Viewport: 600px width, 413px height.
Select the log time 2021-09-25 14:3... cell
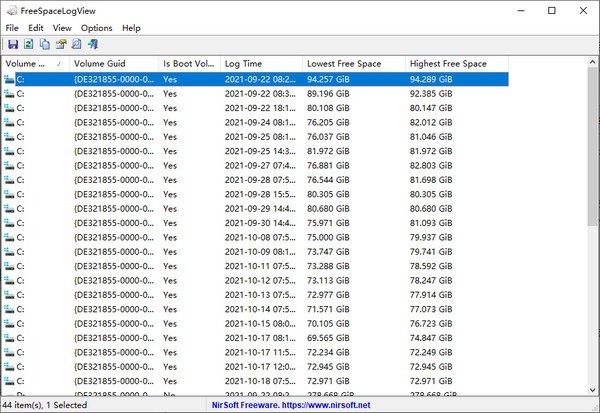pos(260,151)
